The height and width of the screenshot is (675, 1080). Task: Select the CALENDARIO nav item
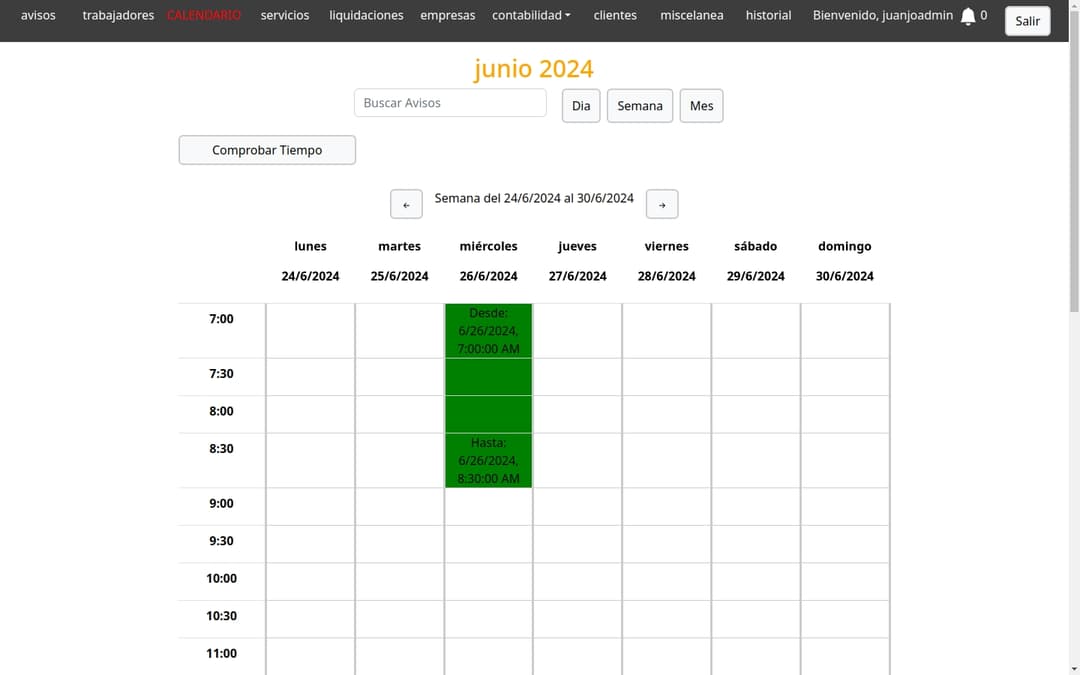[x=204, y=15]
